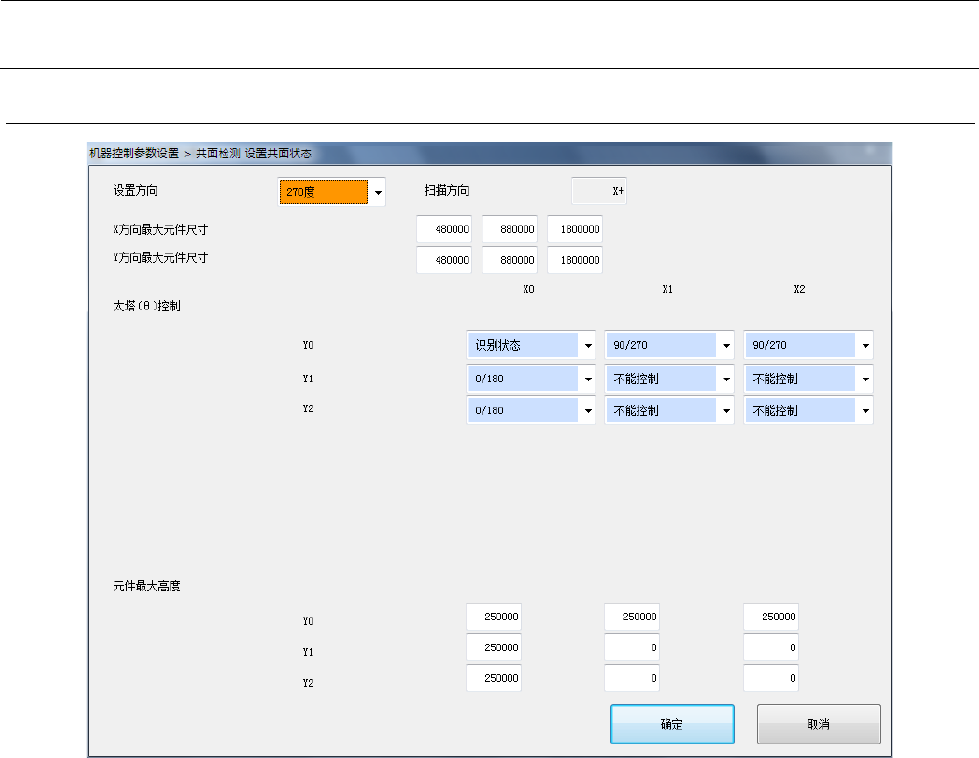Click the 取消 button
Image resolution: width=979 pixels, height=758 pixels.
click(x=818, y=724)
